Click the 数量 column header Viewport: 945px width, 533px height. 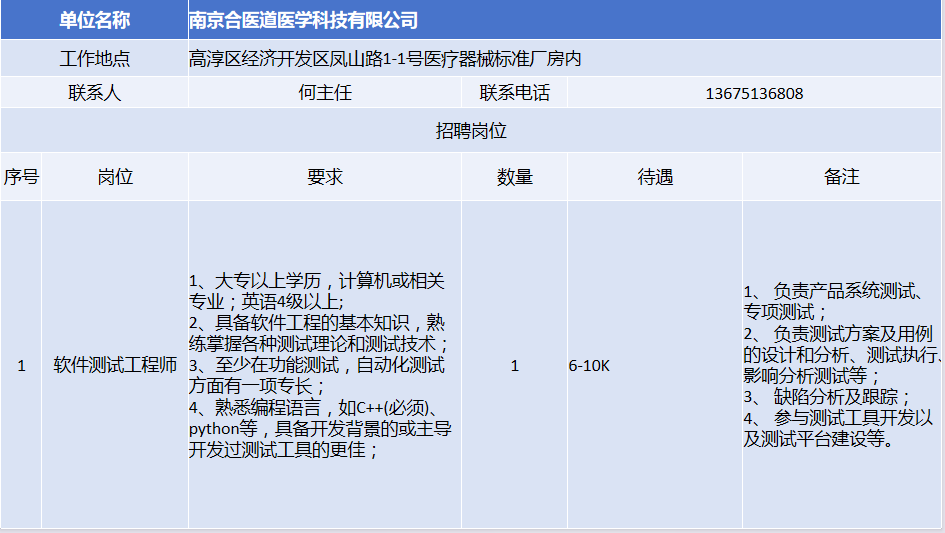[514, 177]
